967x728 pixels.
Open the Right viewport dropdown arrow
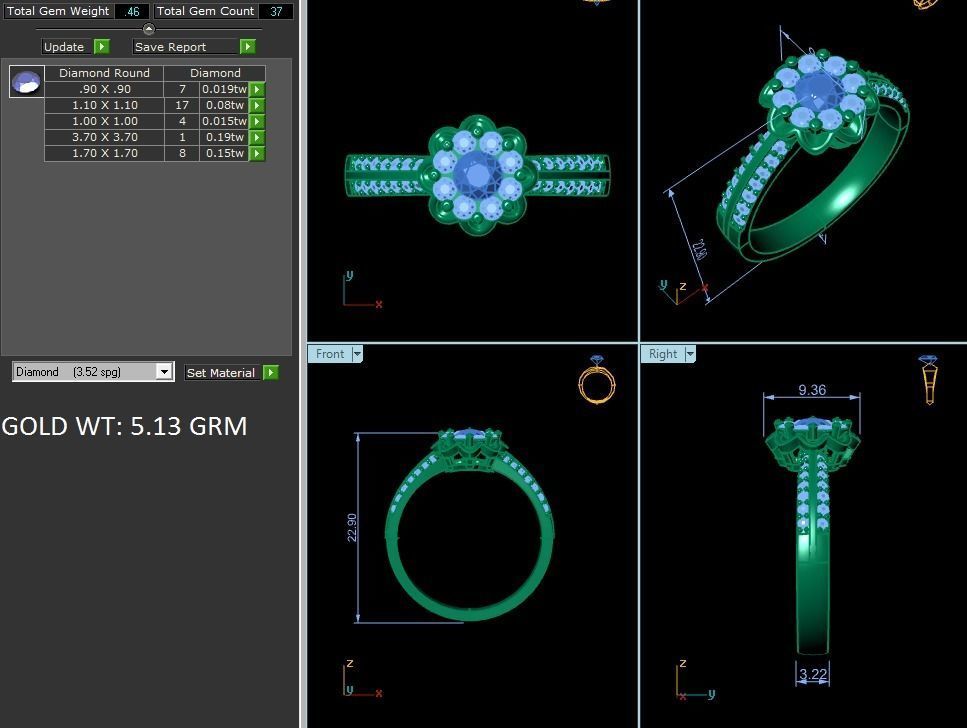point(690,354)
